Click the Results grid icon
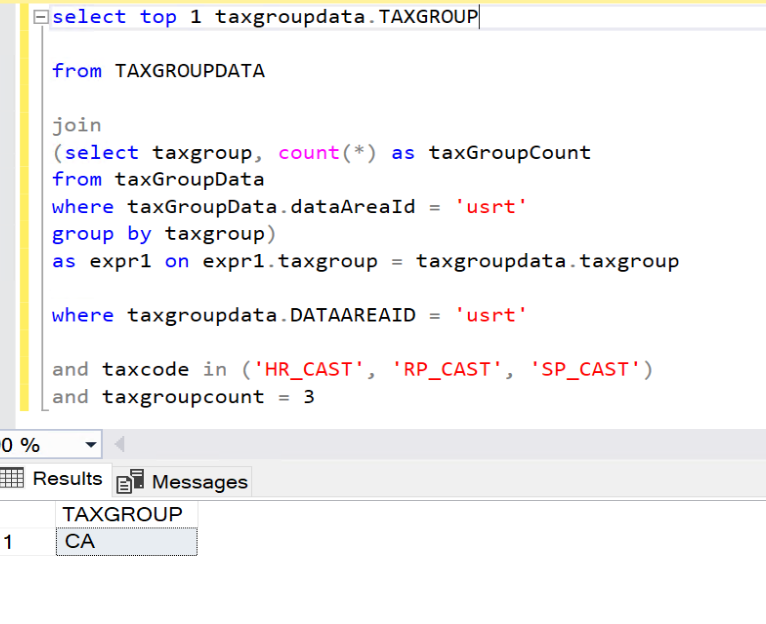Screen dimensions: 766x624 12,478
